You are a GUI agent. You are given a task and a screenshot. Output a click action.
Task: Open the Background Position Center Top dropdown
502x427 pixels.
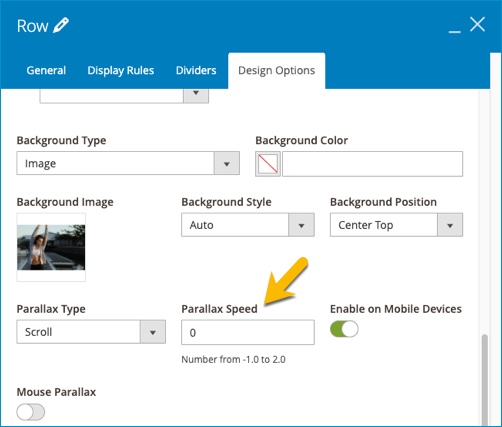tap(450, 225)
